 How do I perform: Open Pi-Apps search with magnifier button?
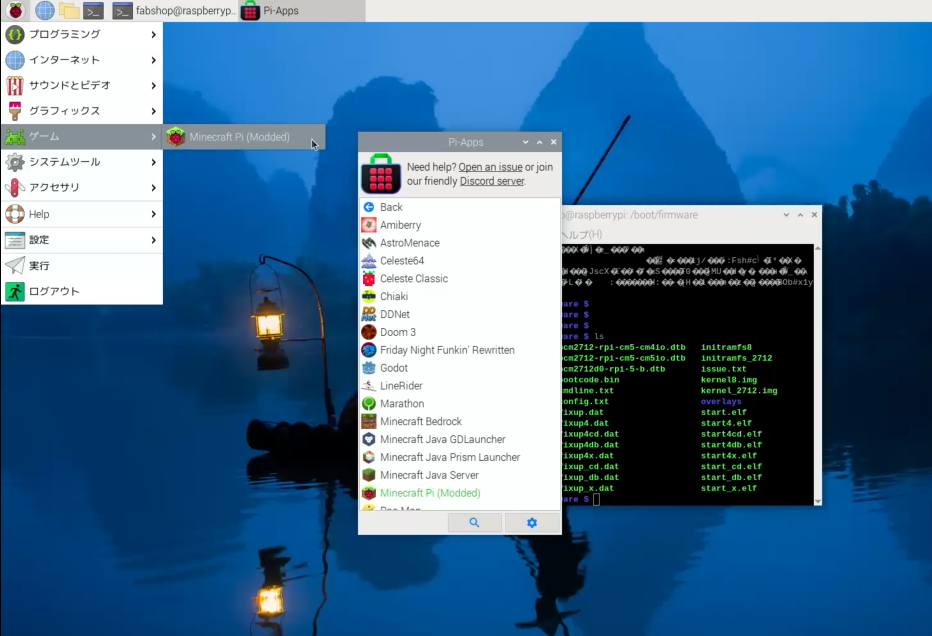click(474, 522)
